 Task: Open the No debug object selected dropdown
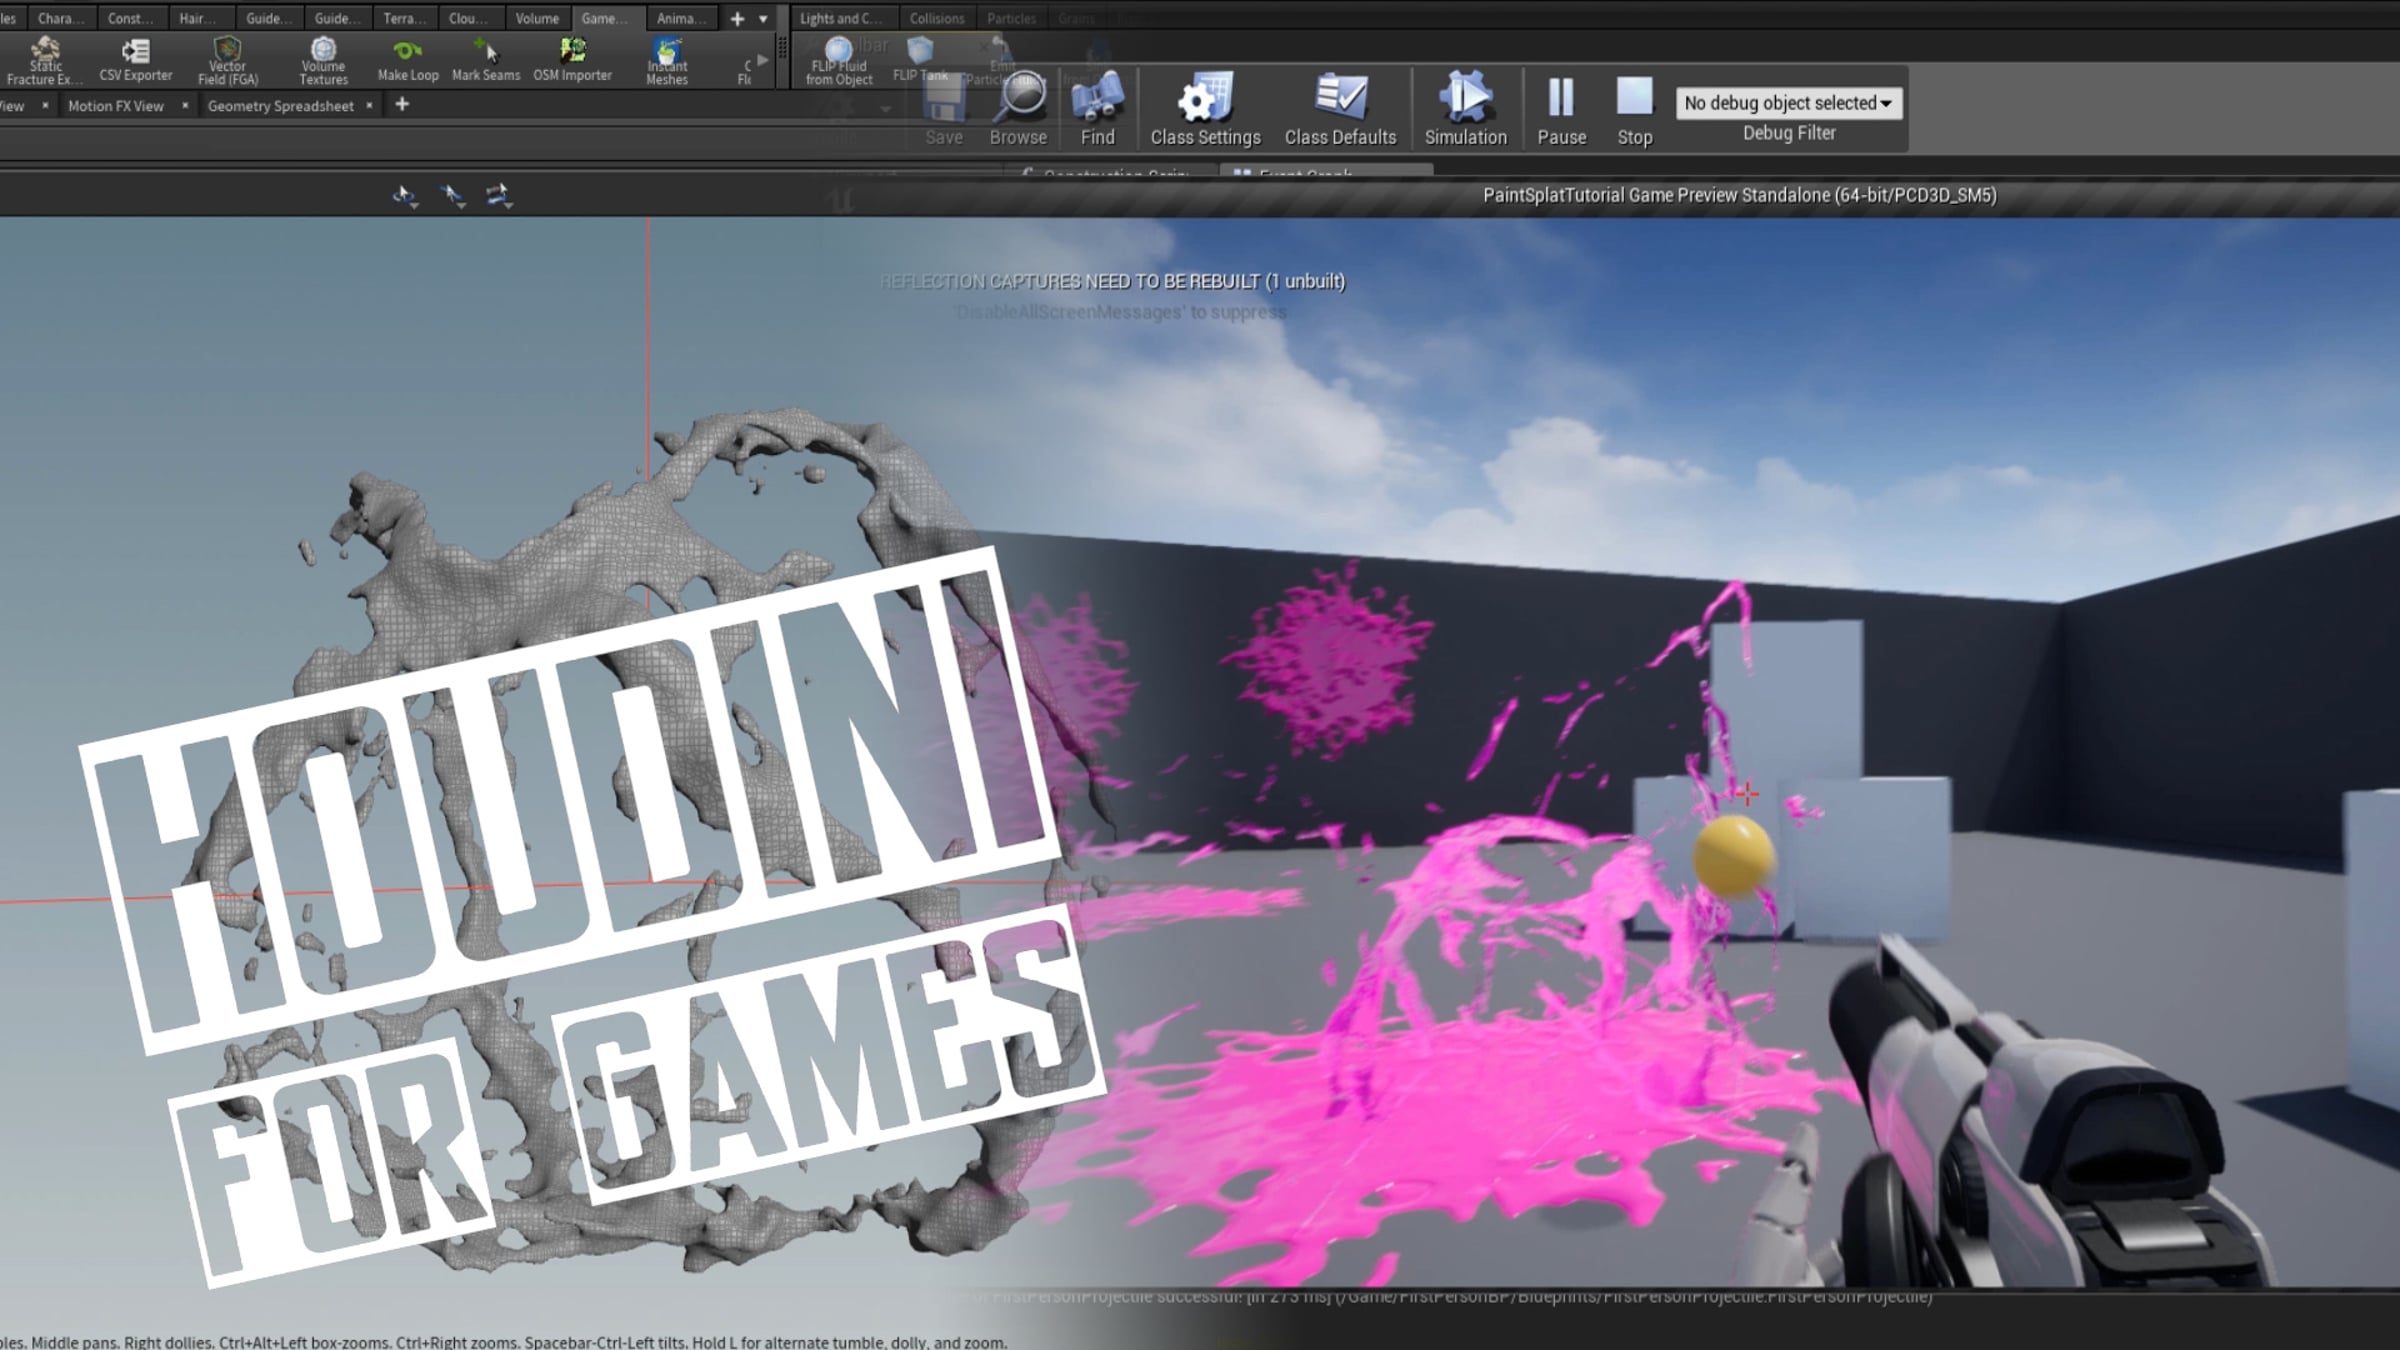point(1788,102)
